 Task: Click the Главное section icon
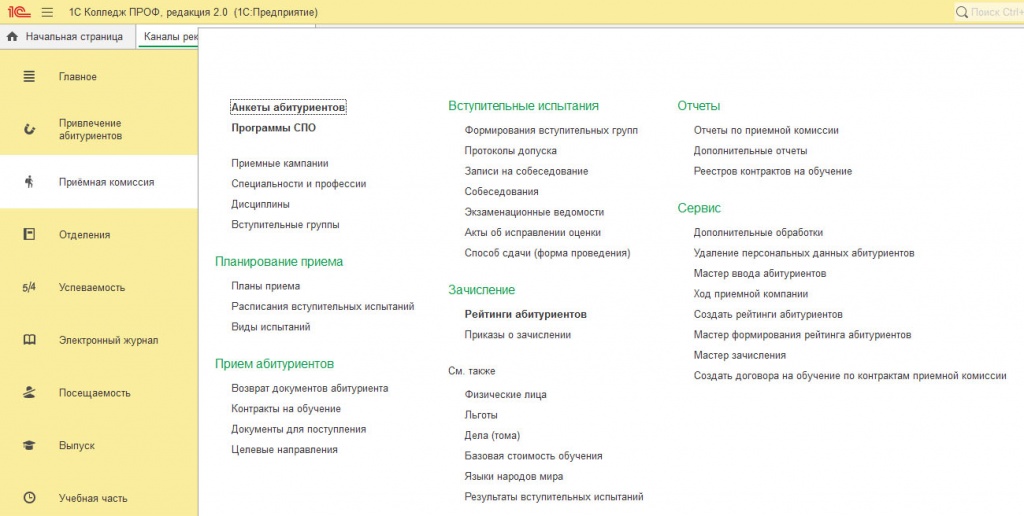[29, 76]
